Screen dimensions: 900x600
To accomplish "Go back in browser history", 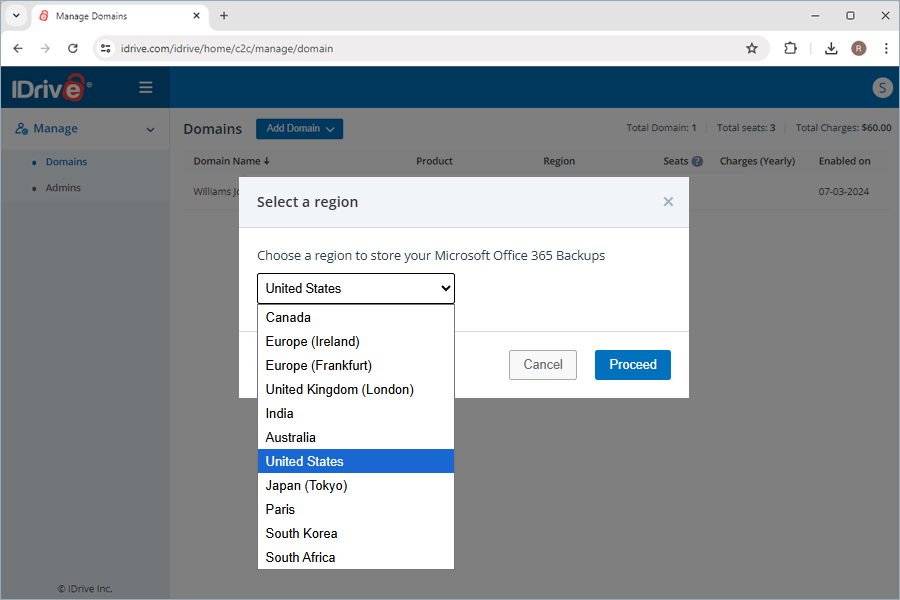I will 18,49.
